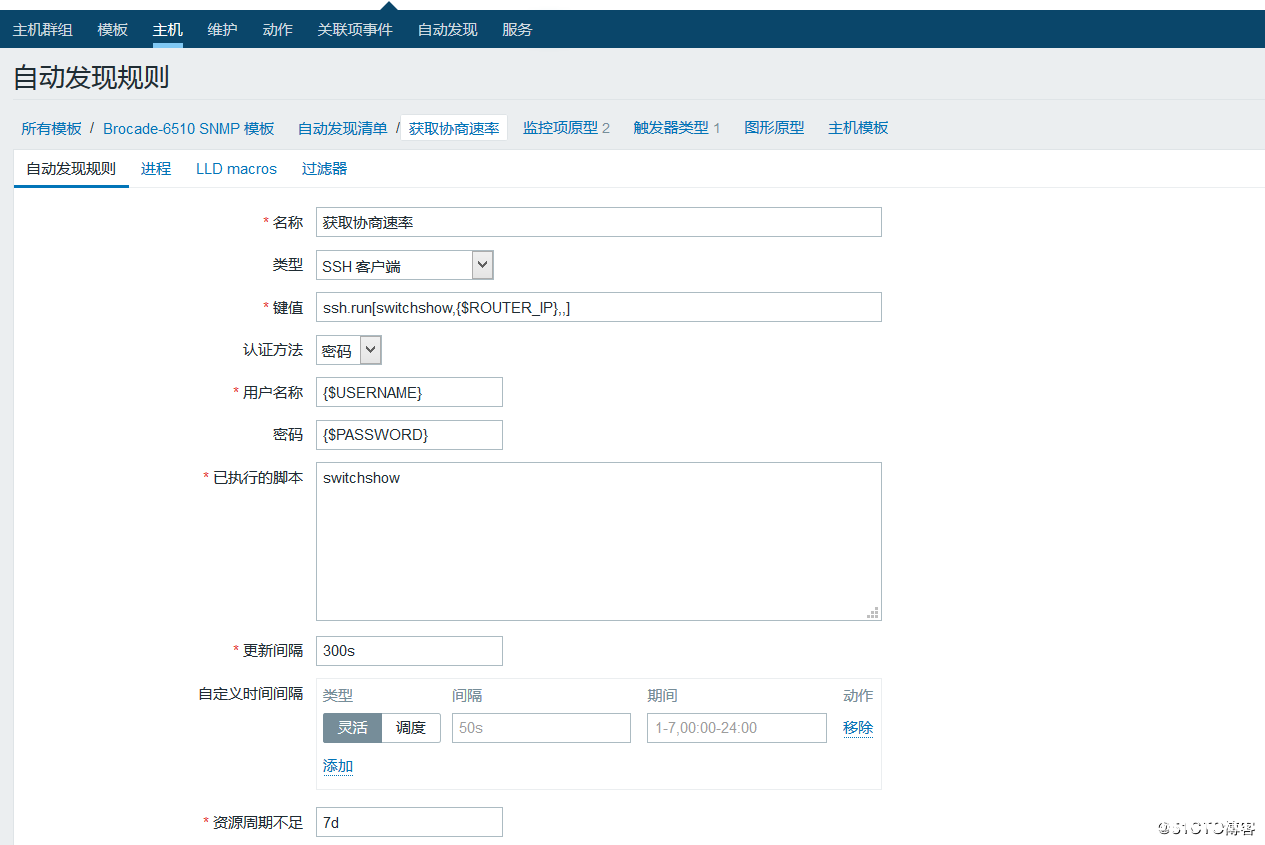This screenshot has height=845, width=1265.
Task: Switch to the 进程 tab
Action: (156, 168)
